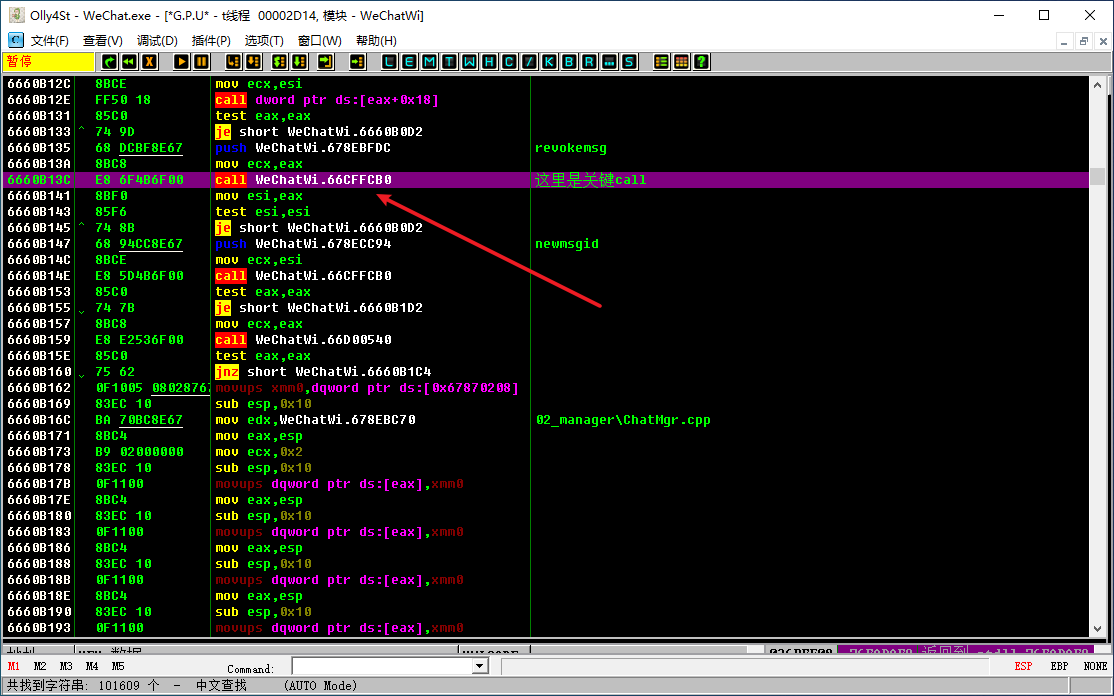This screenshot has width=1114, height=696.
Task: Click the M2 button in command bar
Action: tap(40, 666)
